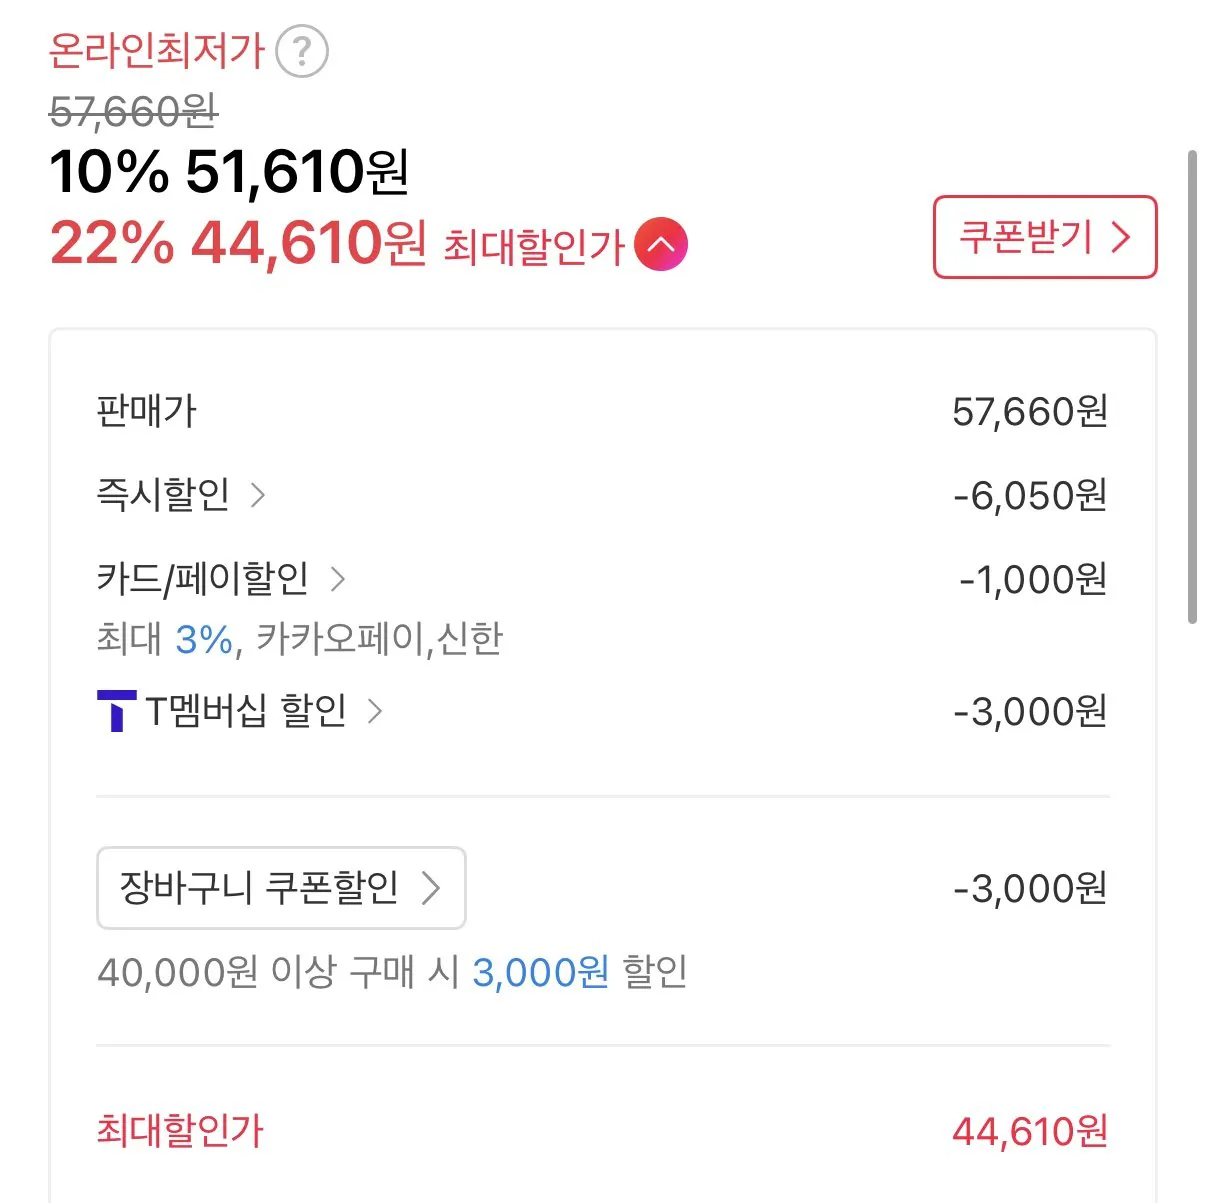Screen dimensions: 1206x1203
Task: Open the T멤버십 할인 link
Action: click(246, 711)
